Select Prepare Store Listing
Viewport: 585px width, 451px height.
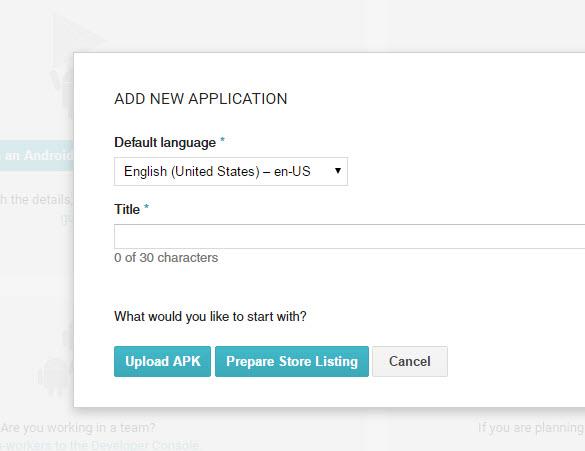(x=292, y=361)
